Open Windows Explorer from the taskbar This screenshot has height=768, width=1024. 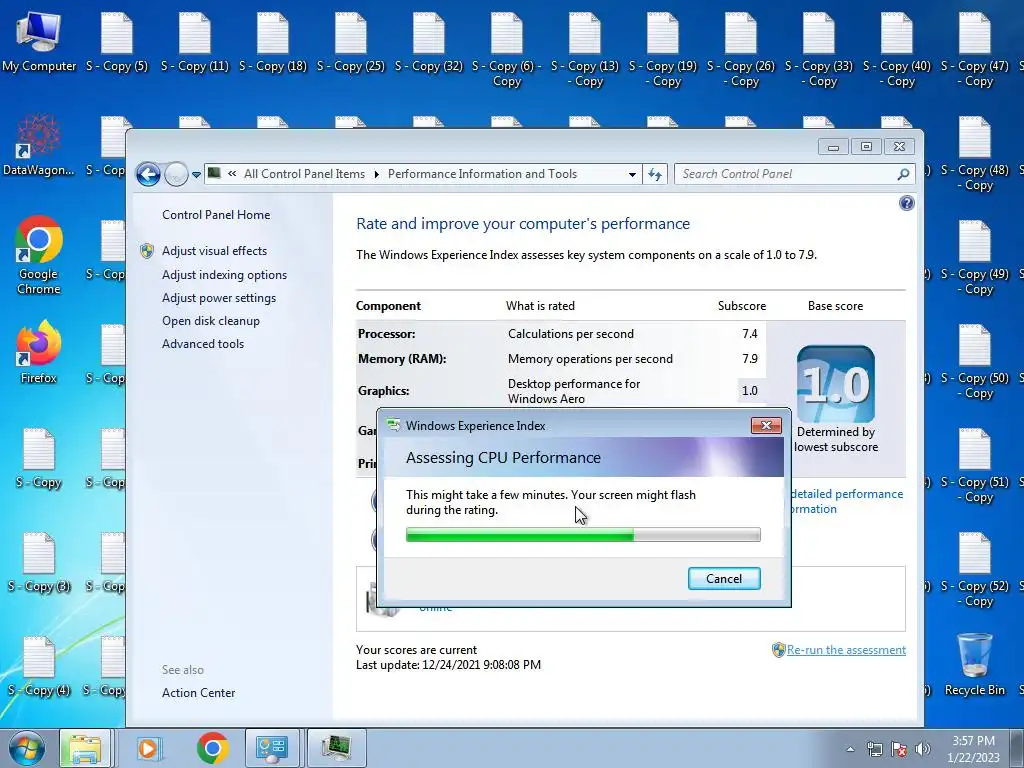pyautogui.click(x=85, y=748)
